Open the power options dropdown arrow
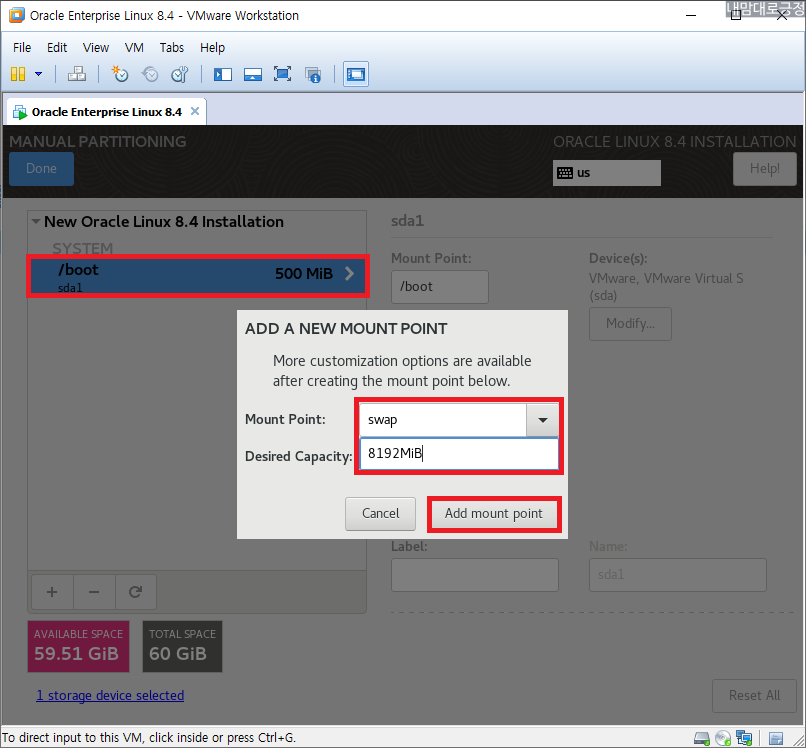The width and height of the screenshot is (806, 748). (39, 74)
